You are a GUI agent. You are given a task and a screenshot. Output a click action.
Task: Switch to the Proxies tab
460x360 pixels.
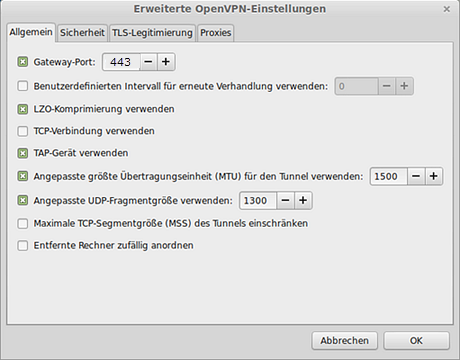point(215,33)
